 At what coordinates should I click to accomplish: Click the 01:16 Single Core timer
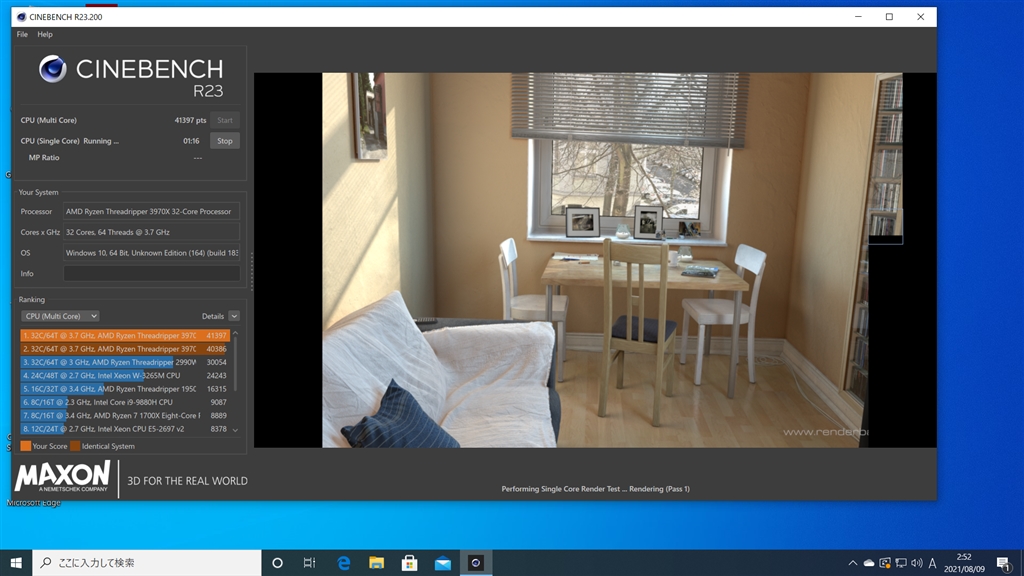[191, 141]
